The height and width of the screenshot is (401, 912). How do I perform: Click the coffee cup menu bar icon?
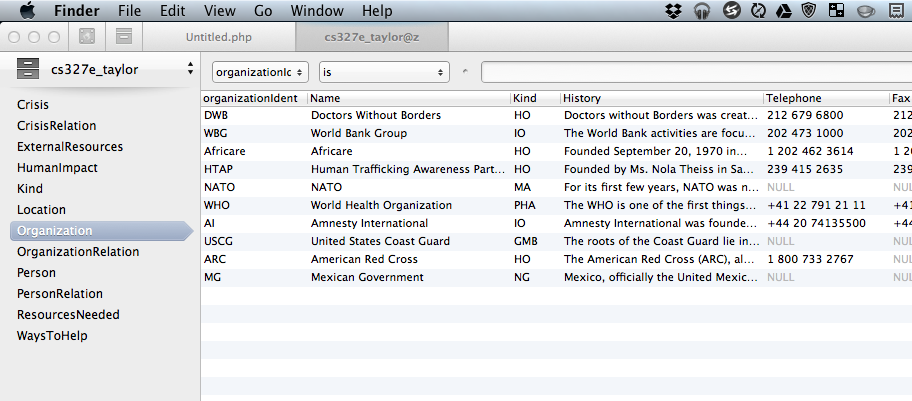click(866, 11)
